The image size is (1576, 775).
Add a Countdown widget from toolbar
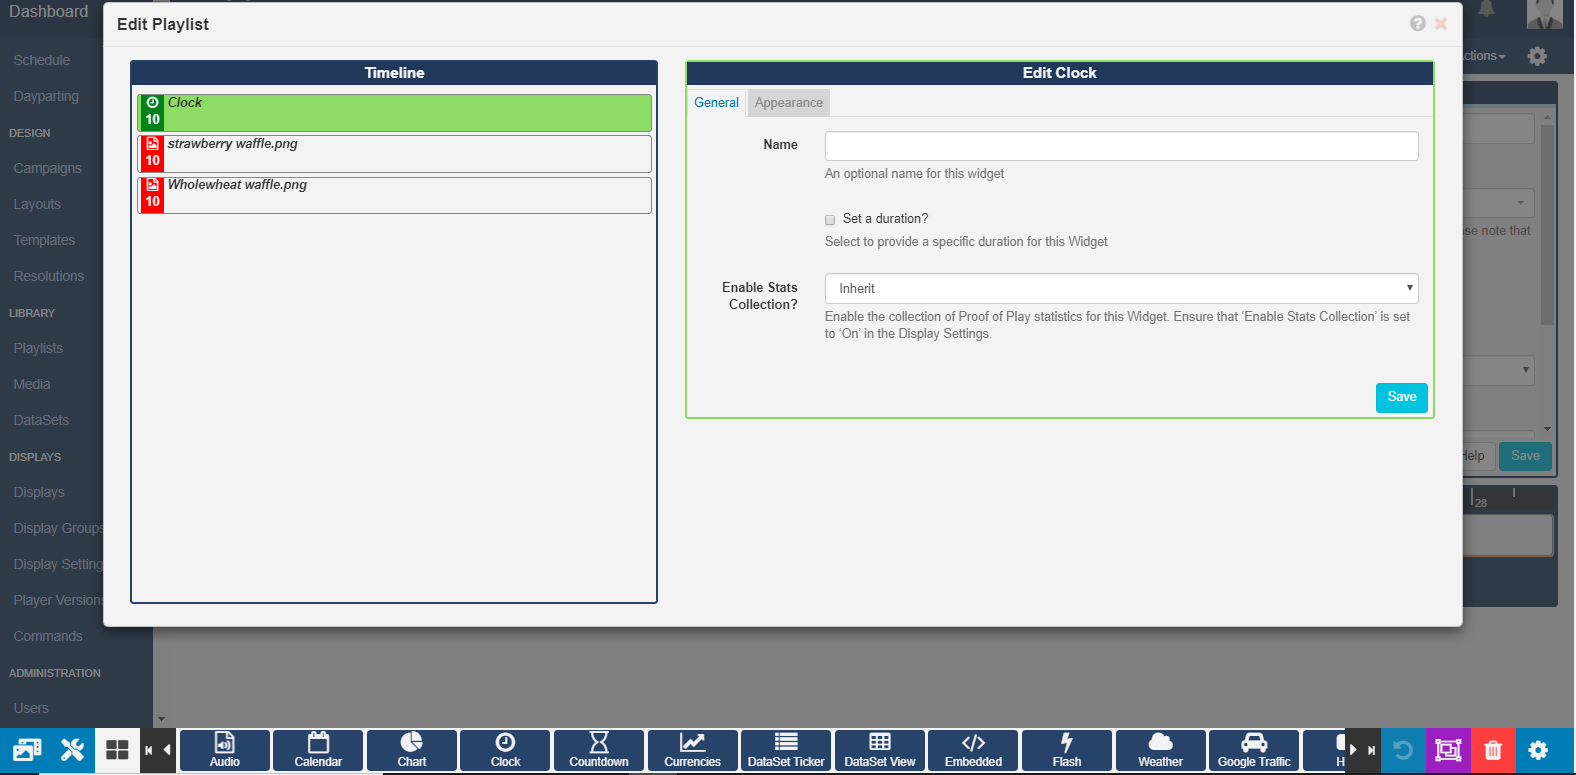599,750
